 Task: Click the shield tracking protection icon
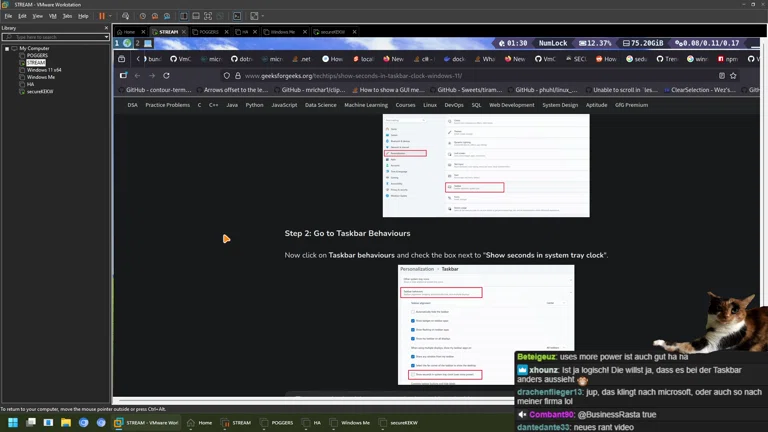click(226, 76)
